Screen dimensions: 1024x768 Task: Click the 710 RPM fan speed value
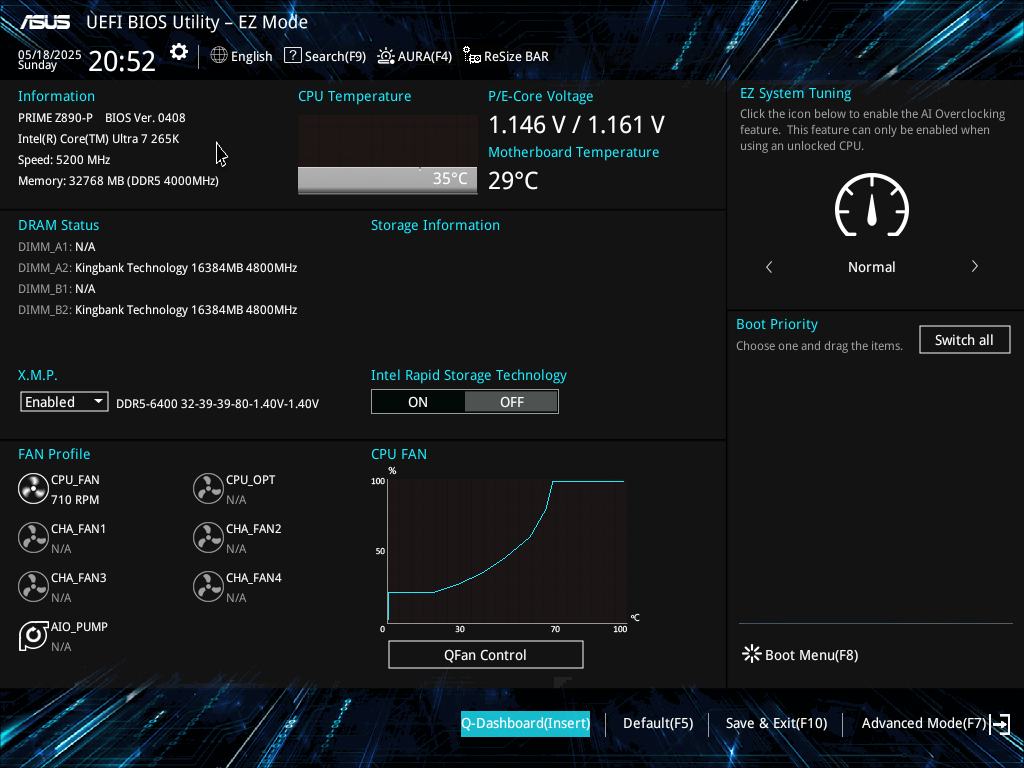click(x=75, y=500)
